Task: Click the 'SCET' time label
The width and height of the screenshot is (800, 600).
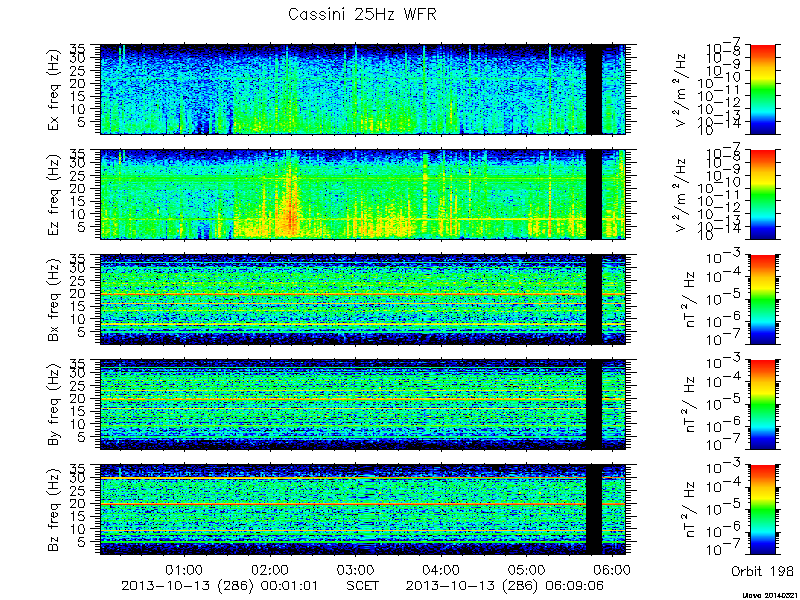Action: (363, 585)
